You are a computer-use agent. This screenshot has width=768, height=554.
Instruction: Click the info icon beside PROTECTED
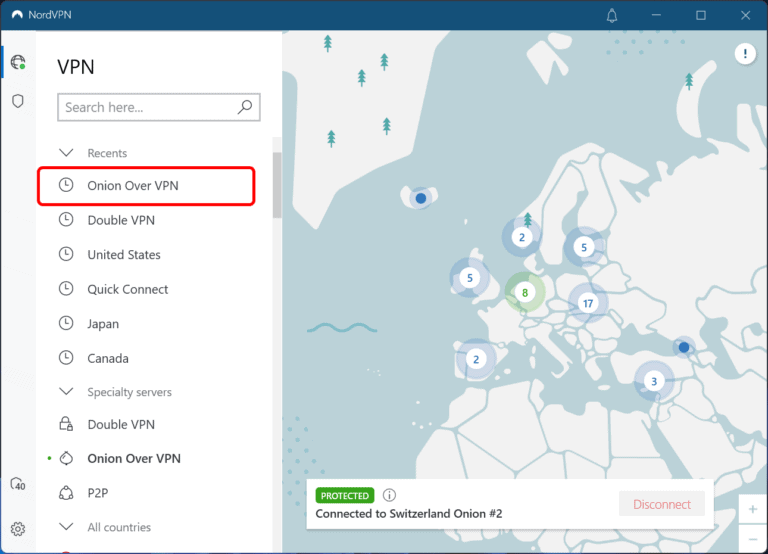[390, 495]
